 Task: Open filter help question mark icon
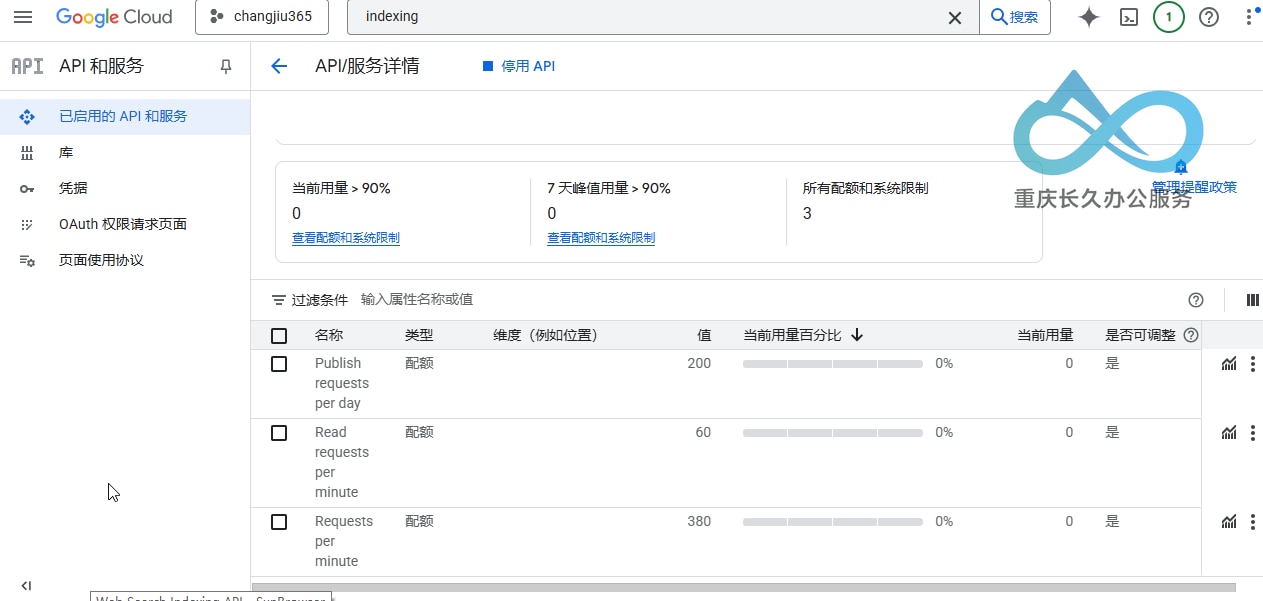[1195, 300]
